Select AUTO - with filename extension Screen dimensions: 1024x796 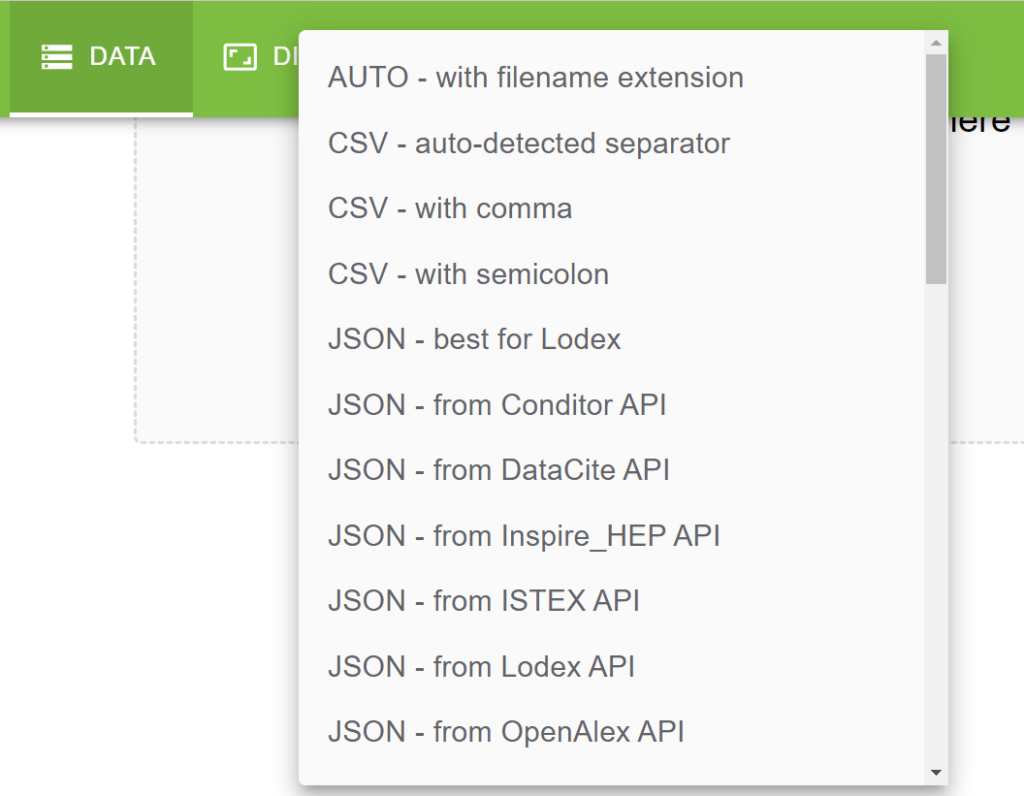[x=611, y=78]
